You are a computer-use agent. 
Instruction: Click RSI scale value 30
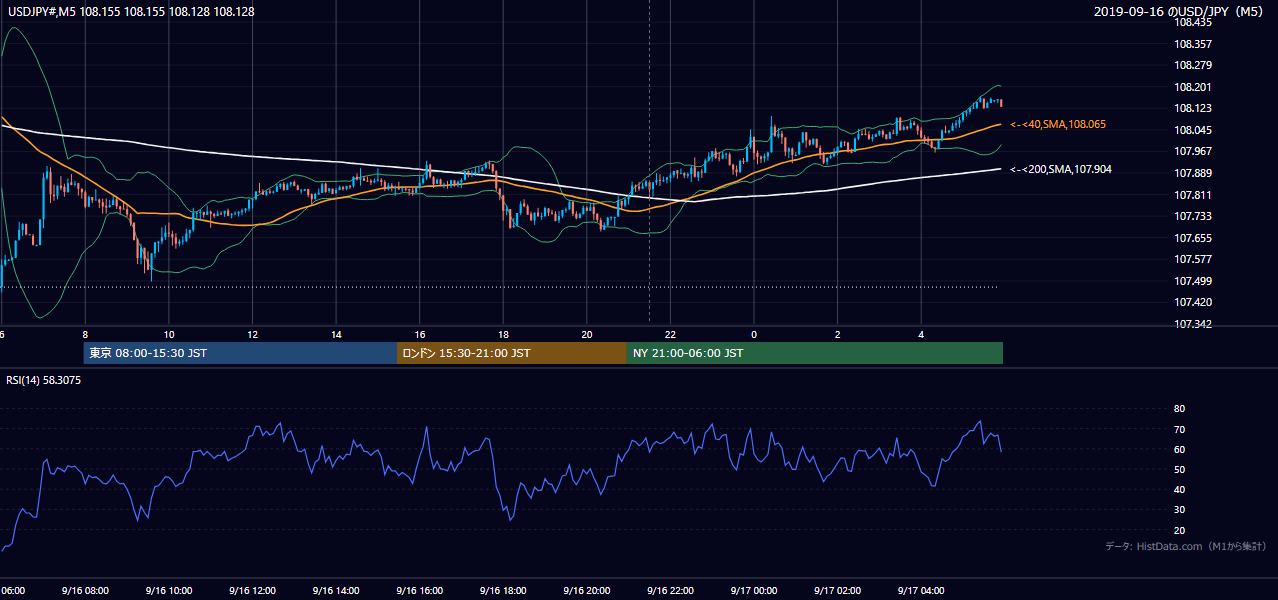pos(1179,509)
